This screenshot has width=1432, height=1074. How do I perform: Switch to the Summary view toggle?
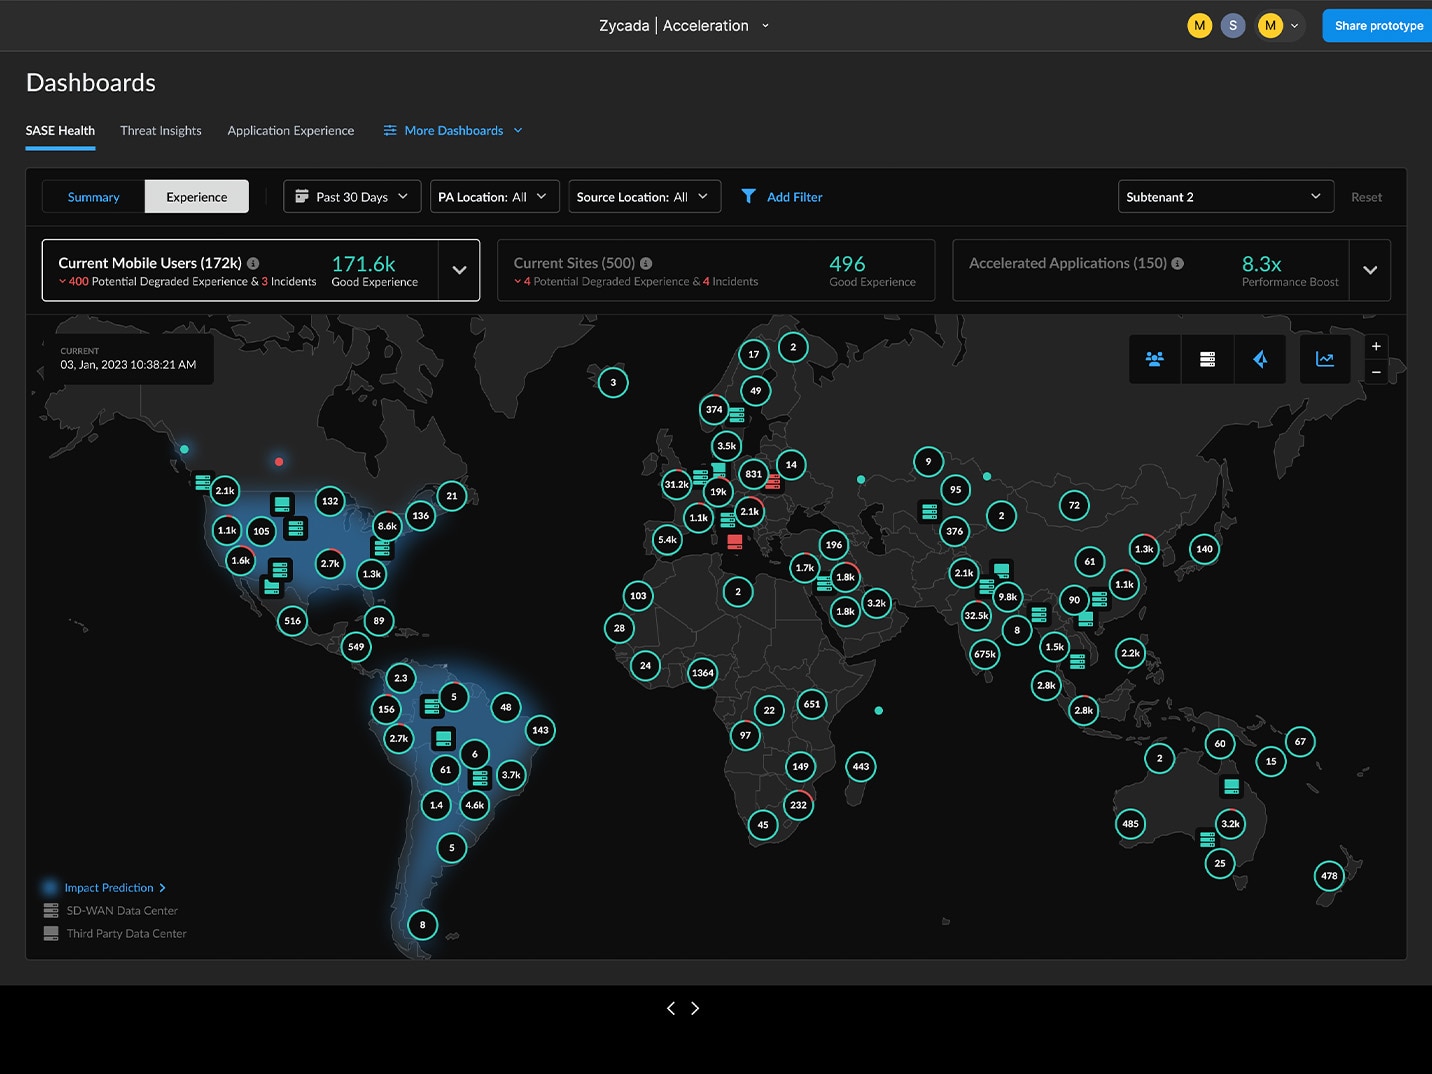(93, 197)
